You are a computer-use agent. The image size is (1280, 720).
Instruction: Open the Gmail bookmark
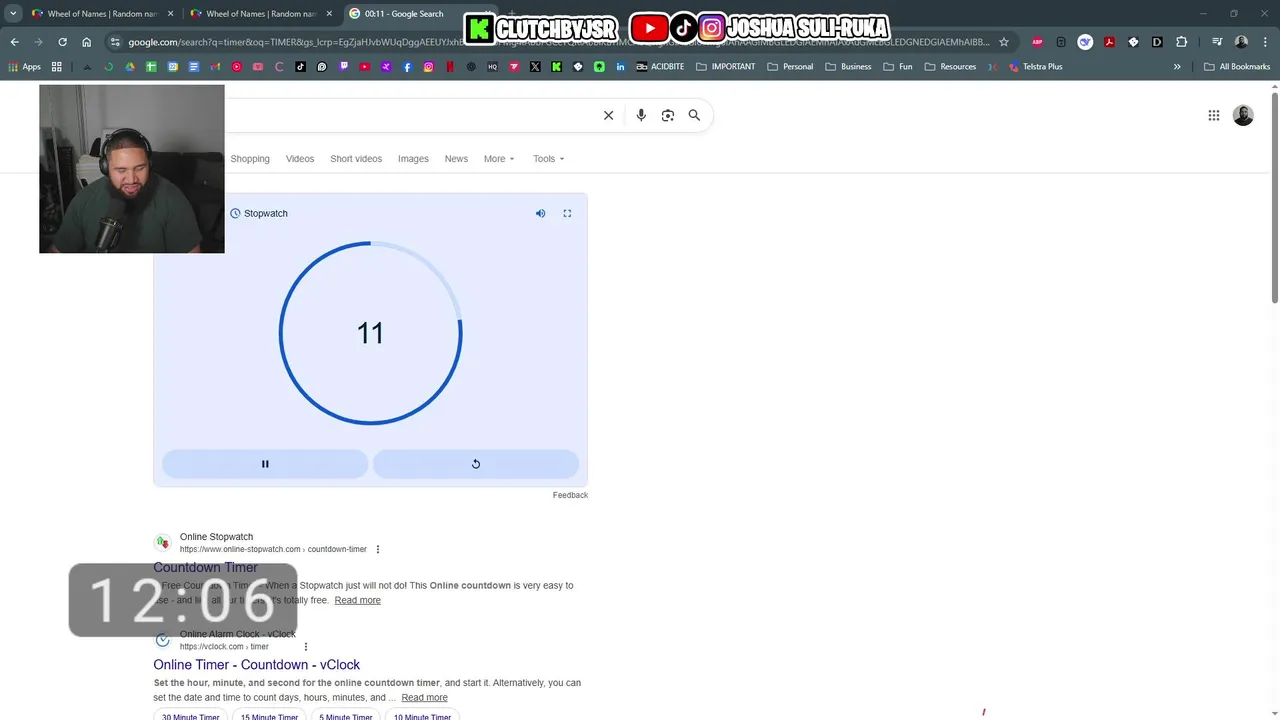tap(215, 67)
